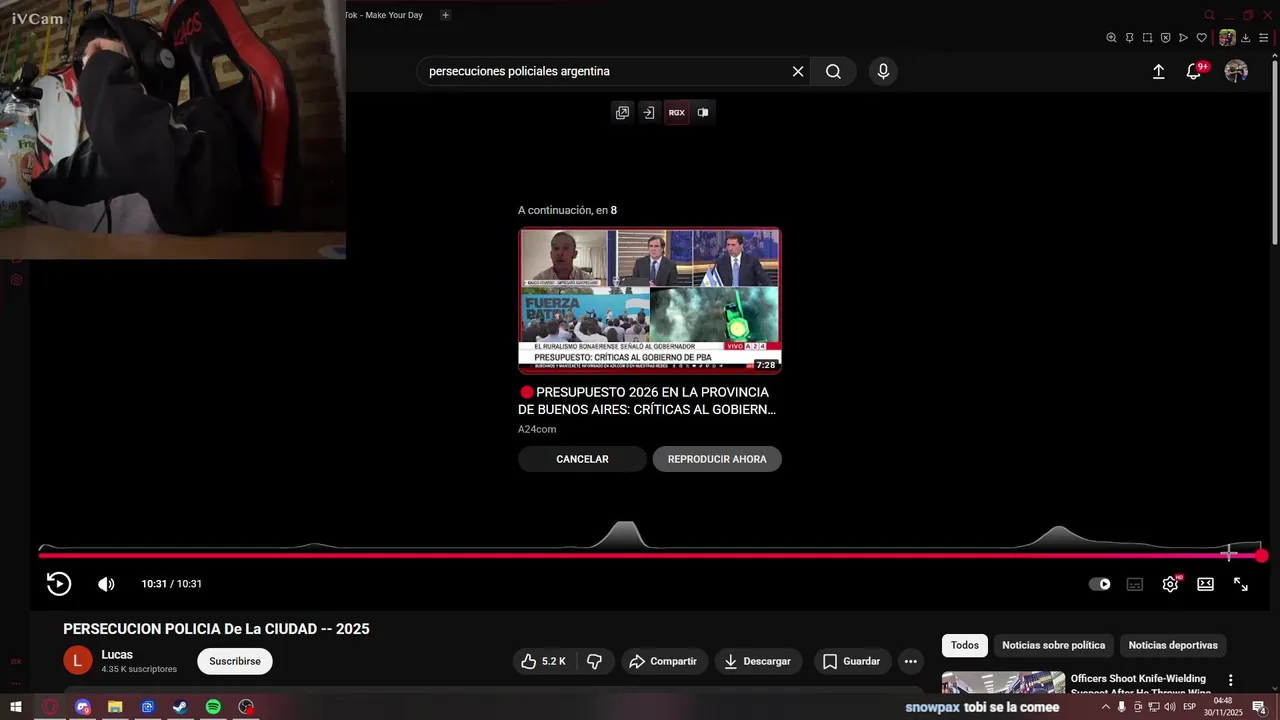Click the search magnifier button

(833, 71)
